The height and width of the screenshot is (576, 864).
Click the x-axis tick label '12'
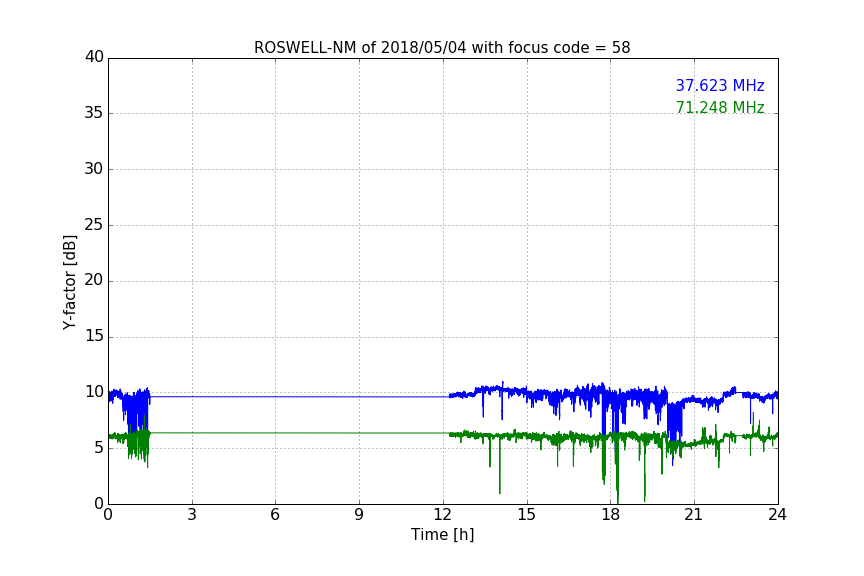point(443,515)
